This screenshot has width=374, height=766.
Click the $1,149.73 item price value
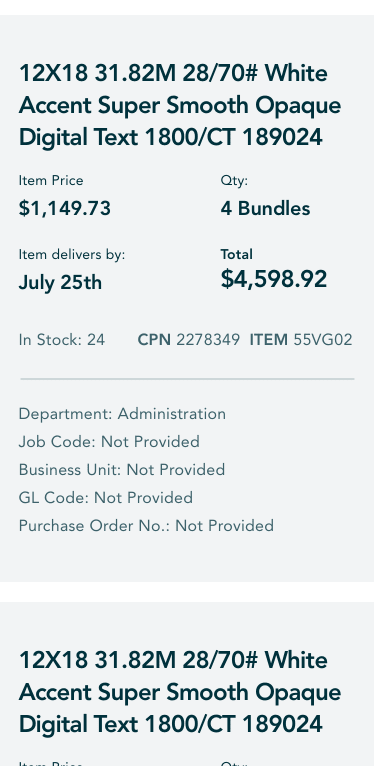click(x=65, y=209)
